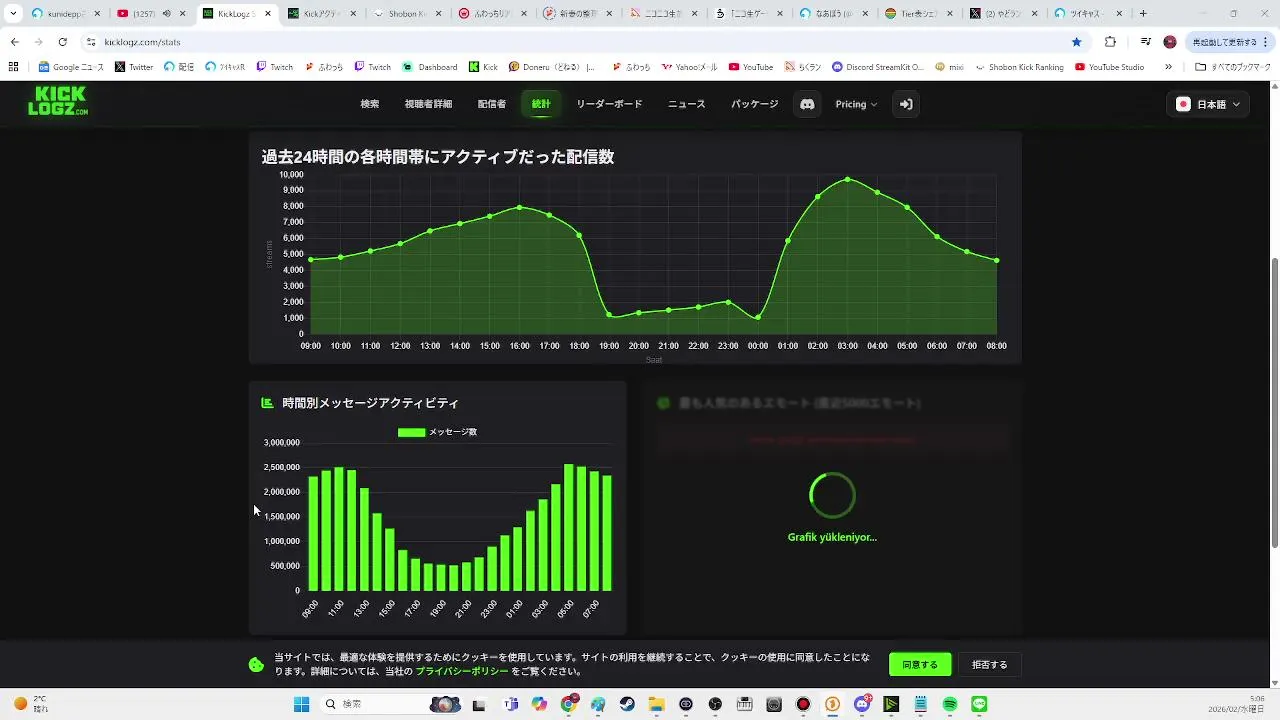This screenshot has width=1280, height=720.
Task: Open Discord from the taskbar
Action: 862,704
